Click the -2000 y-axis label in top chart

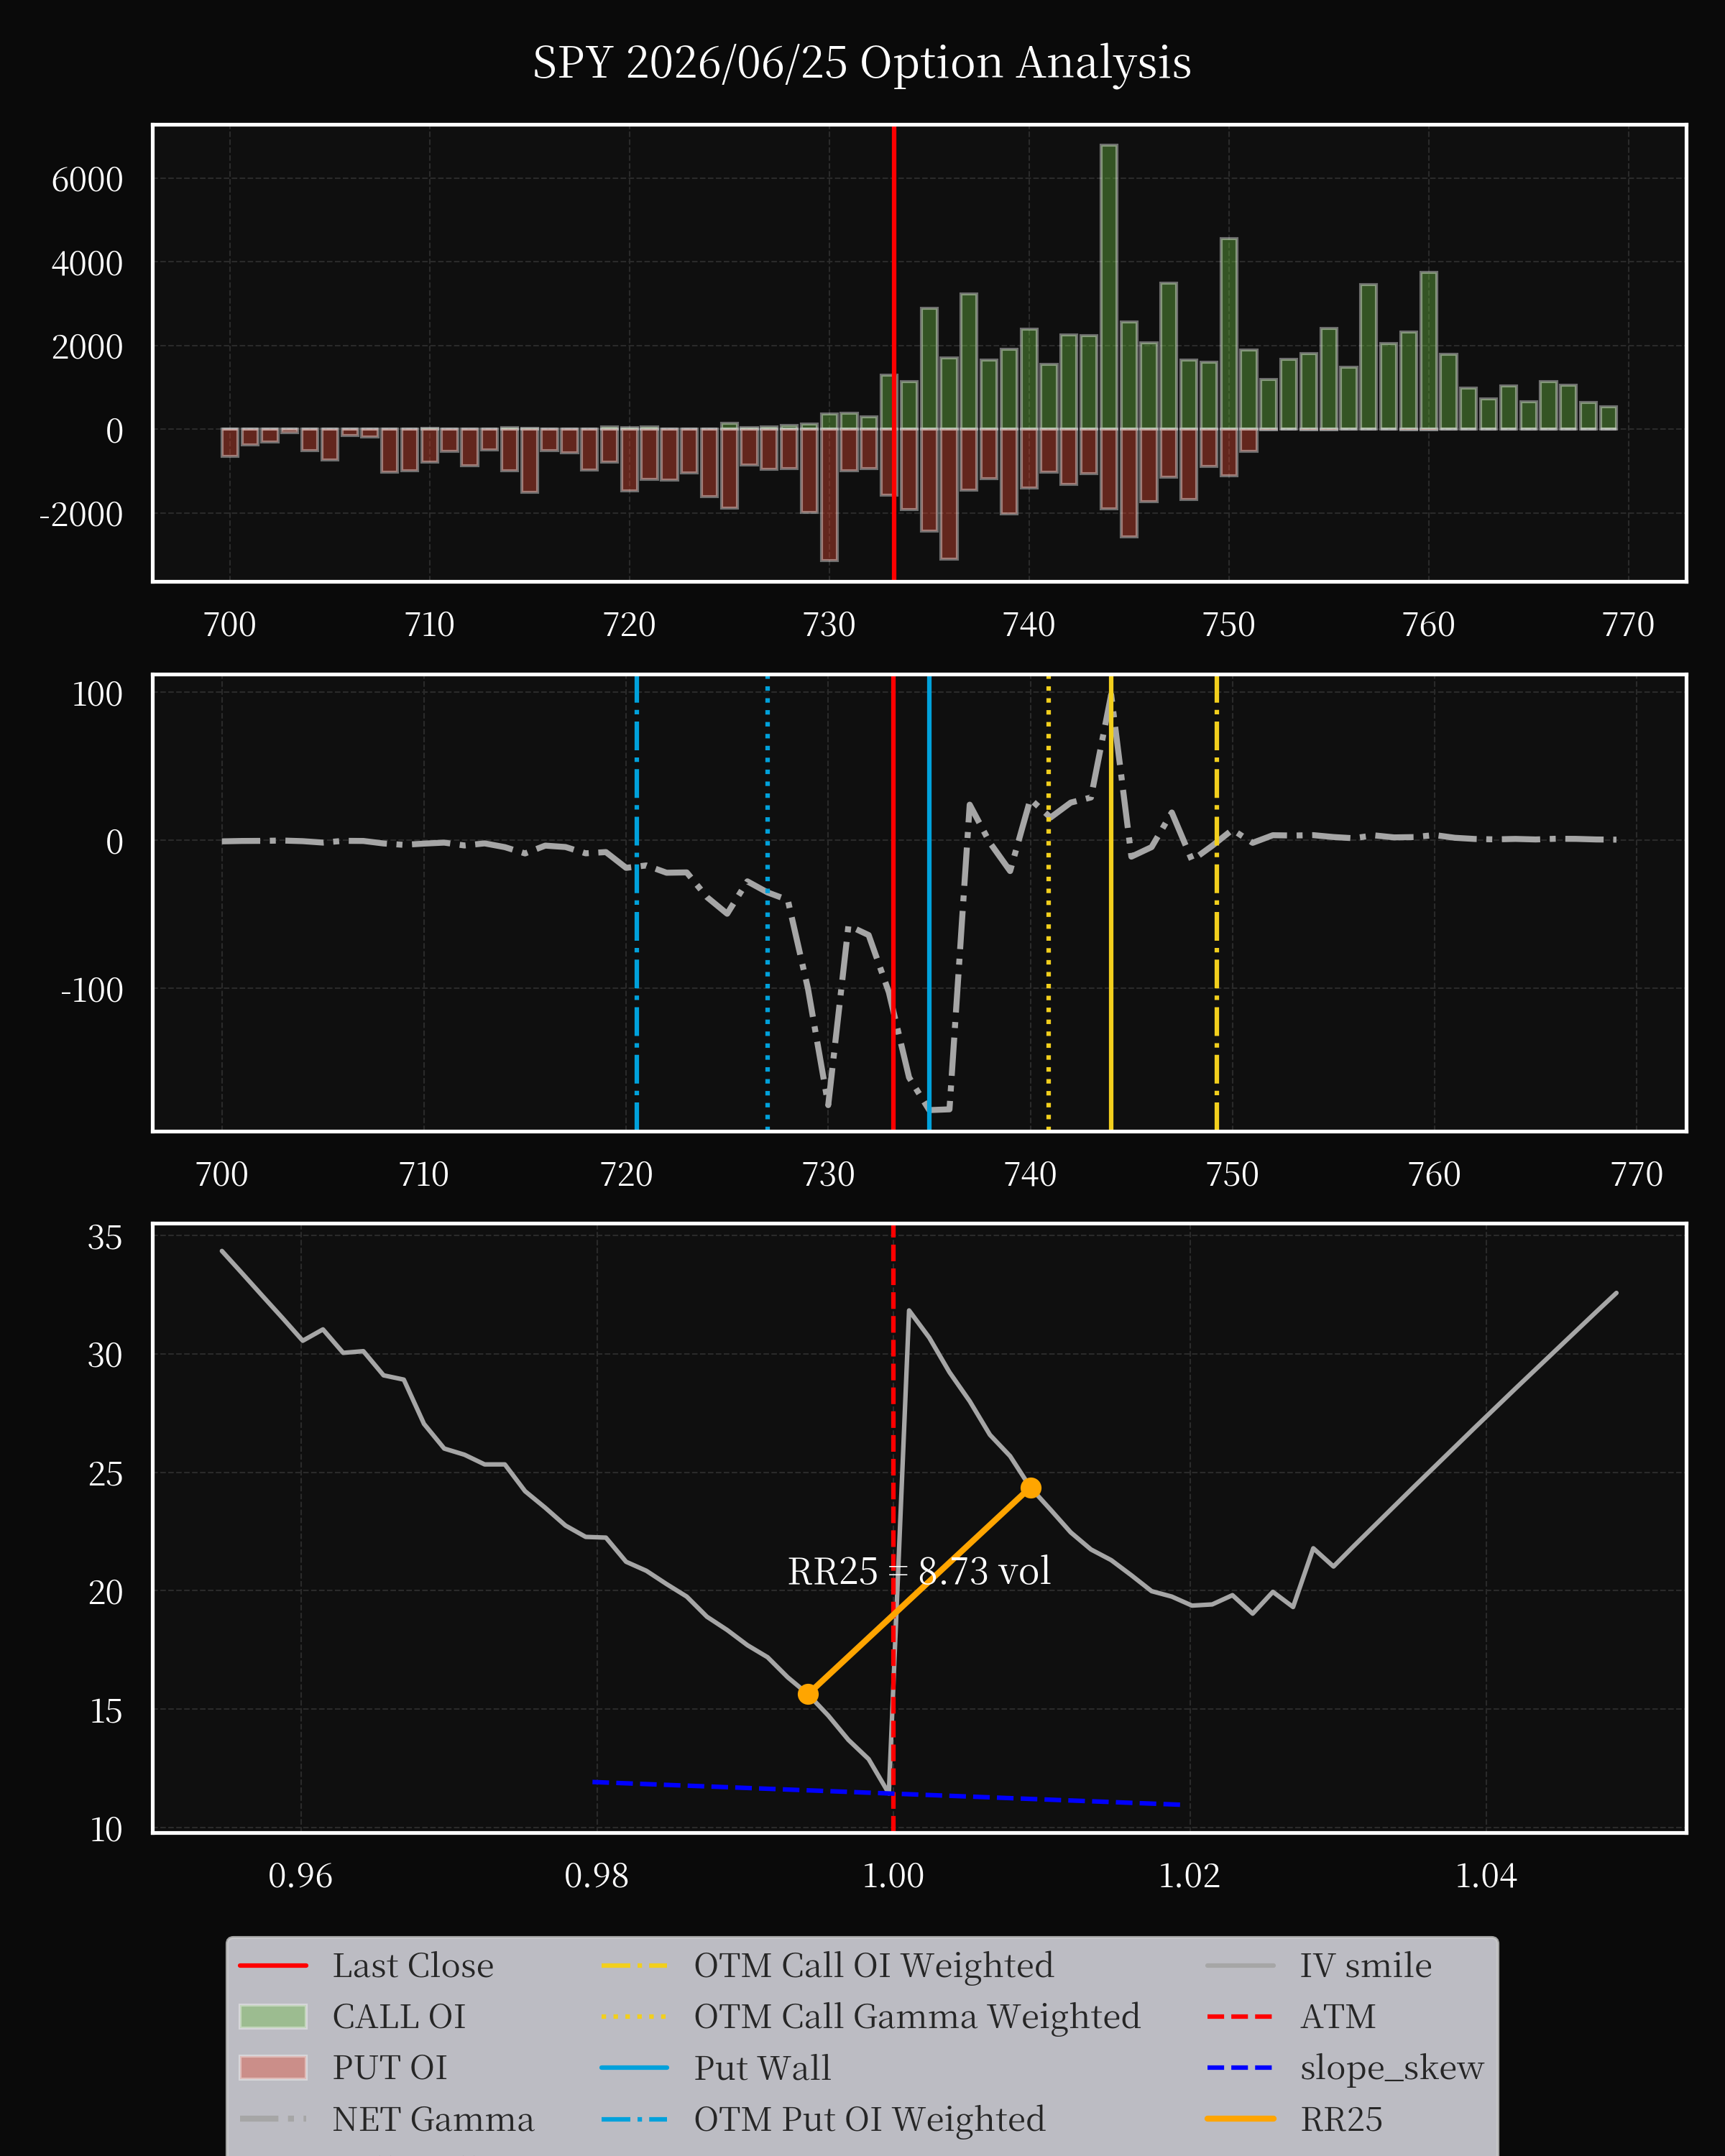tap(81, 514)
